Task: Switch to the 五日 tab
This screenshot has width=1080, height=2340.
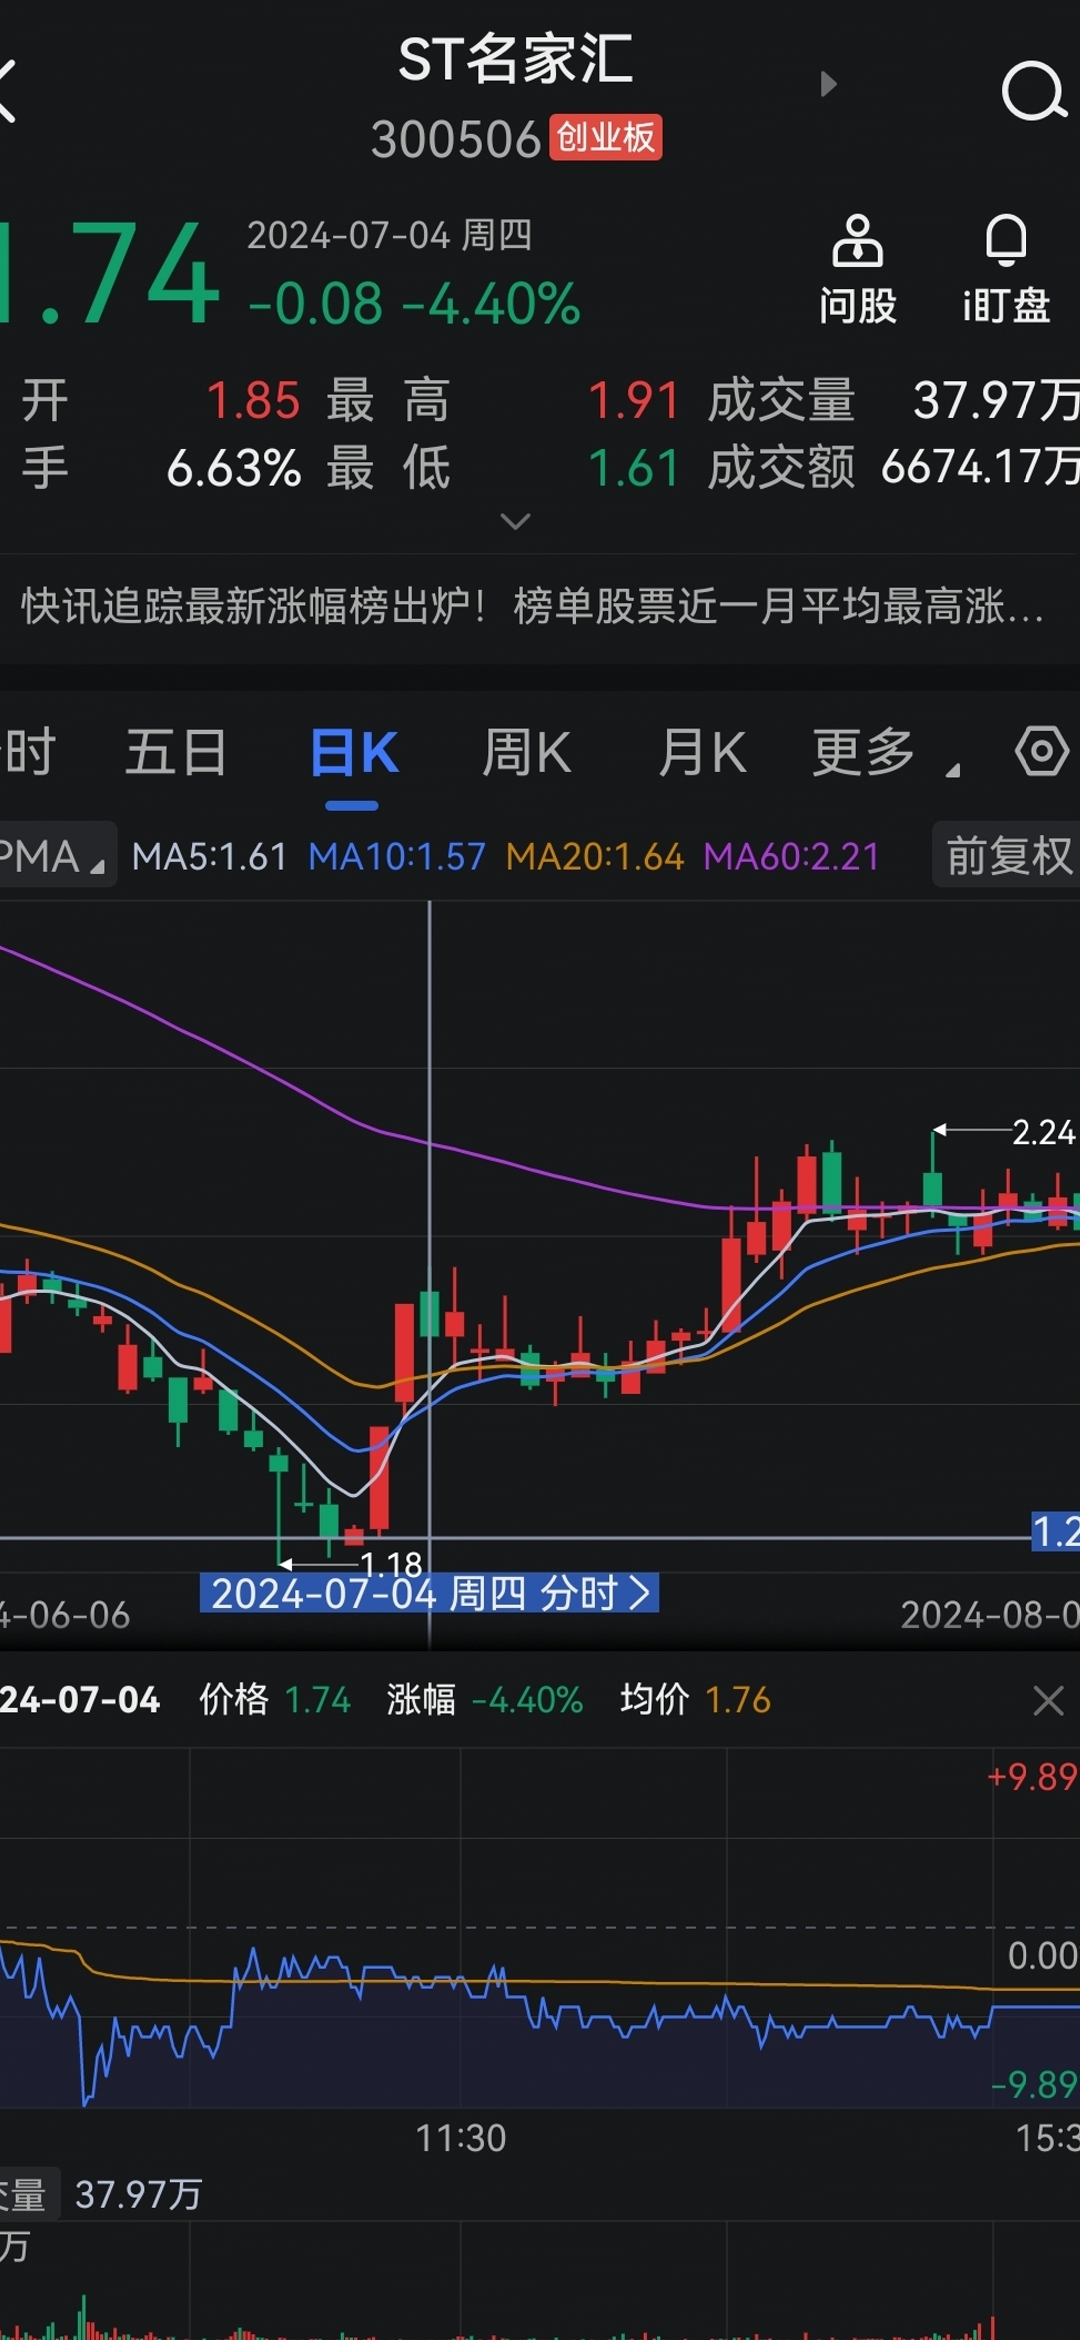Action: tap(176, 753)
